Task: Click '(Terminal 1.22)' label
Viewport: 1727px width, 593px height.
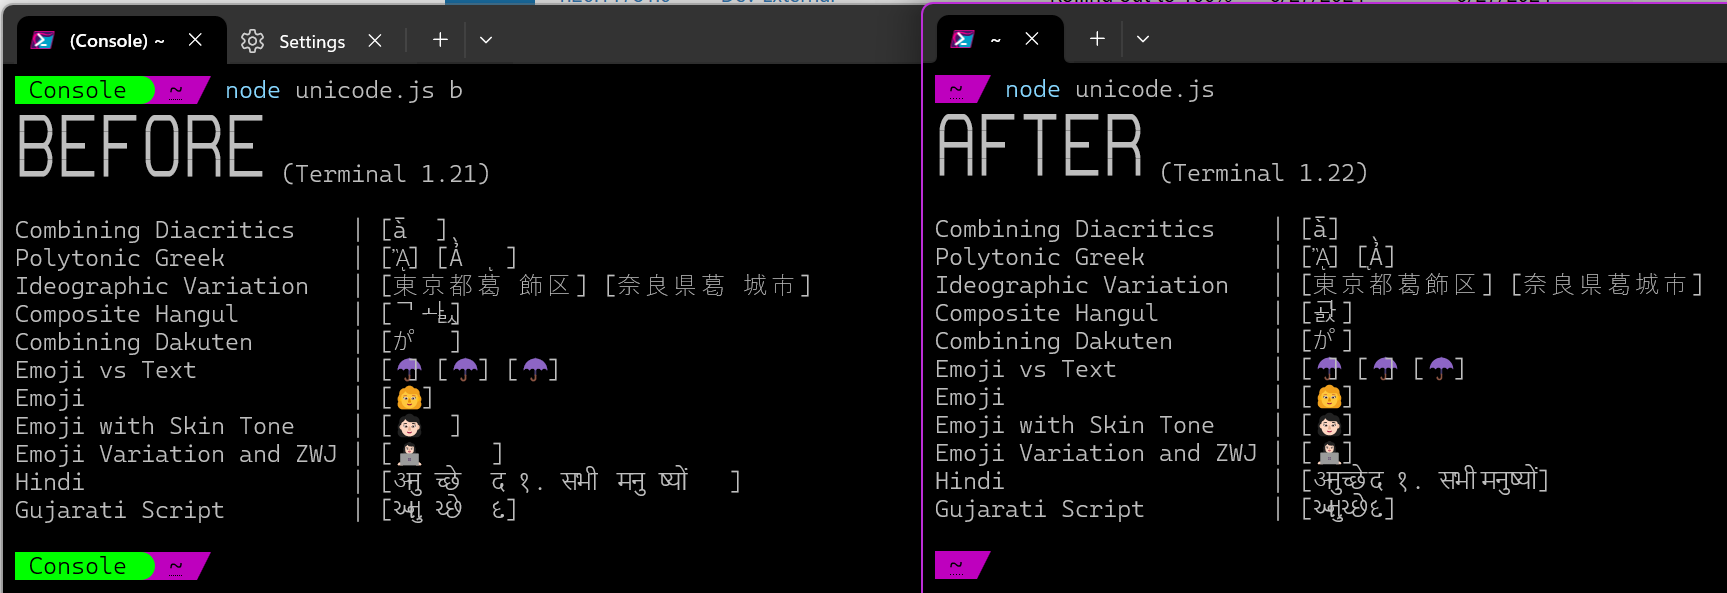Action: (1264, 173)
